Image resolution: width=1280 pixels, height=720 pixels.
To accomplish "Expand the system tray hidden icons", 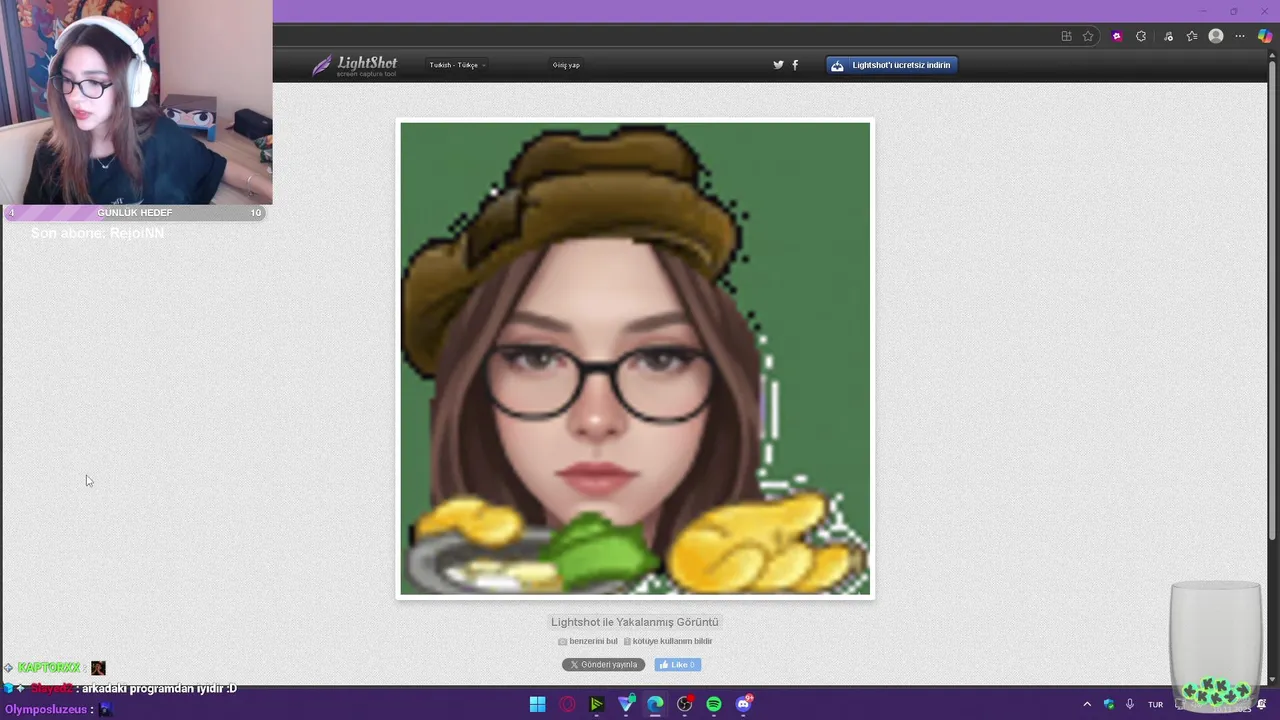I will (1087, 704).
